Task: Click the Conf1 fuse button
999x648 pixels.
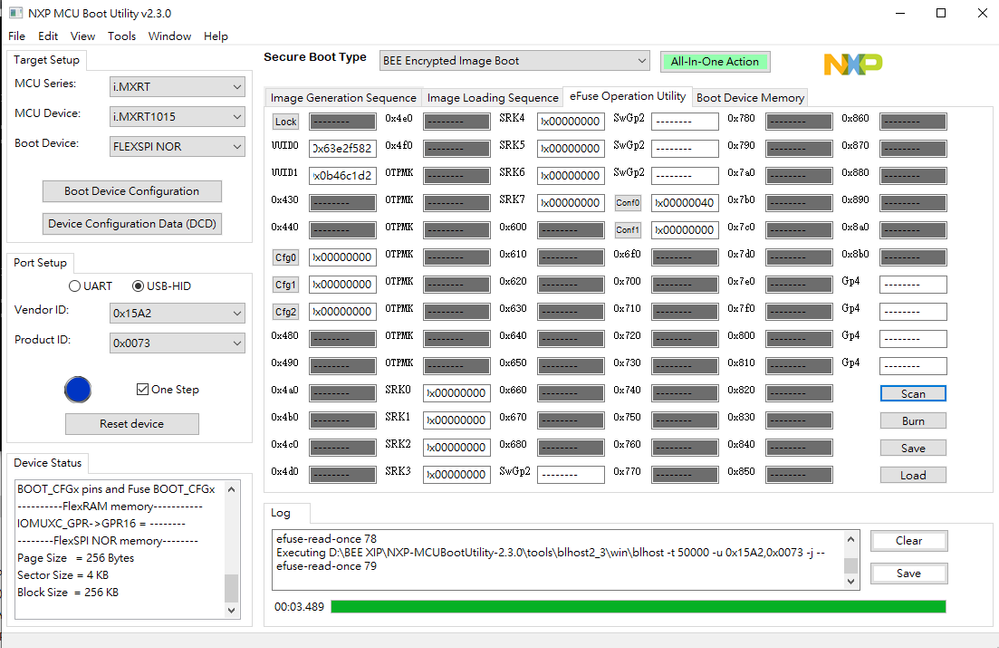Action: pos(628,230)
